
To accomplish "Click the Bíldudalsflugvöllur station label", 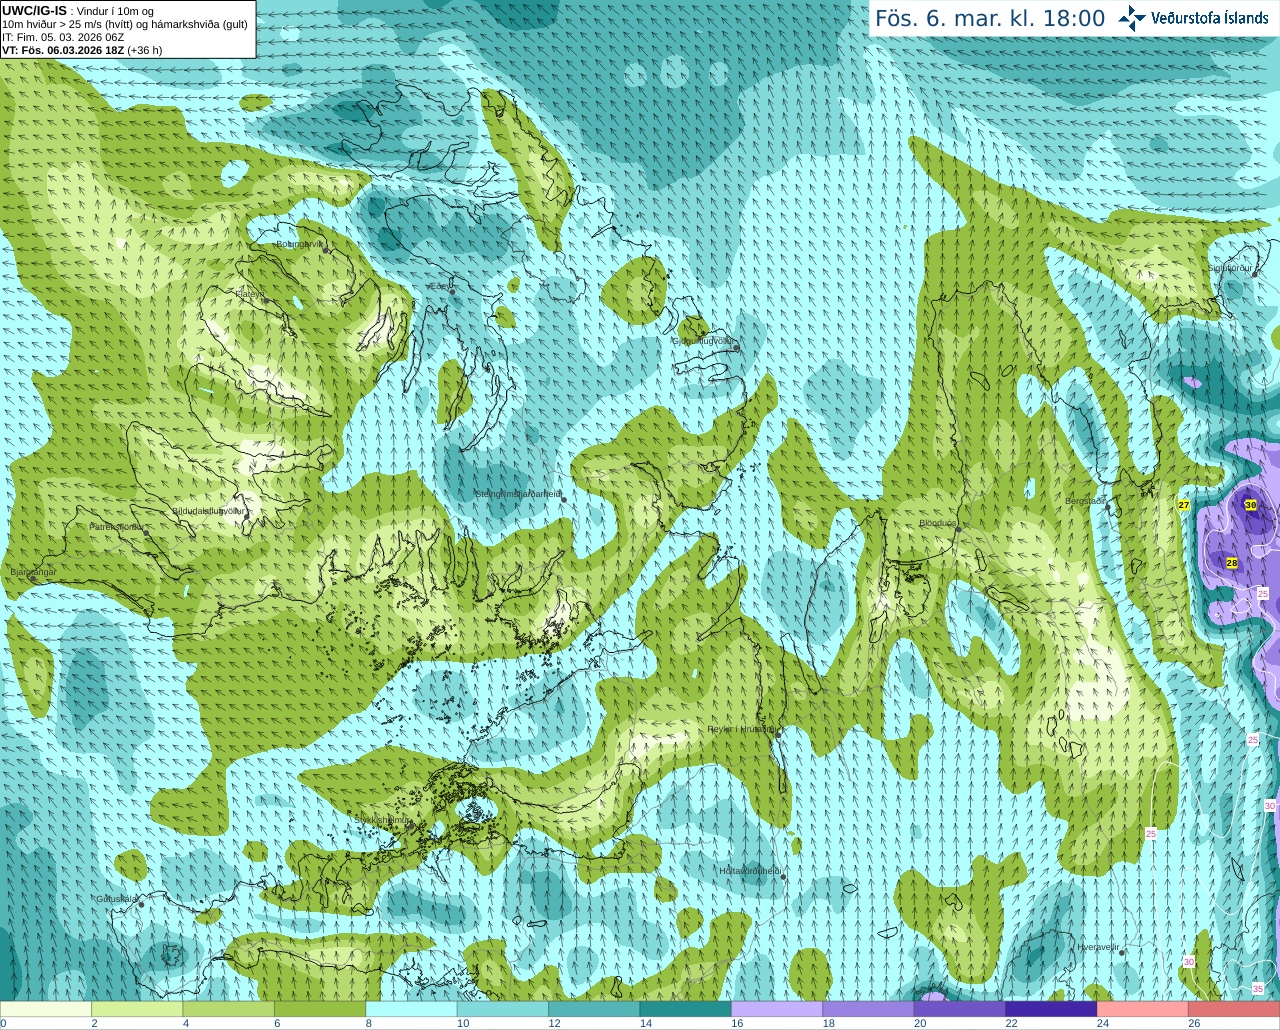I will tap(208, 511).
